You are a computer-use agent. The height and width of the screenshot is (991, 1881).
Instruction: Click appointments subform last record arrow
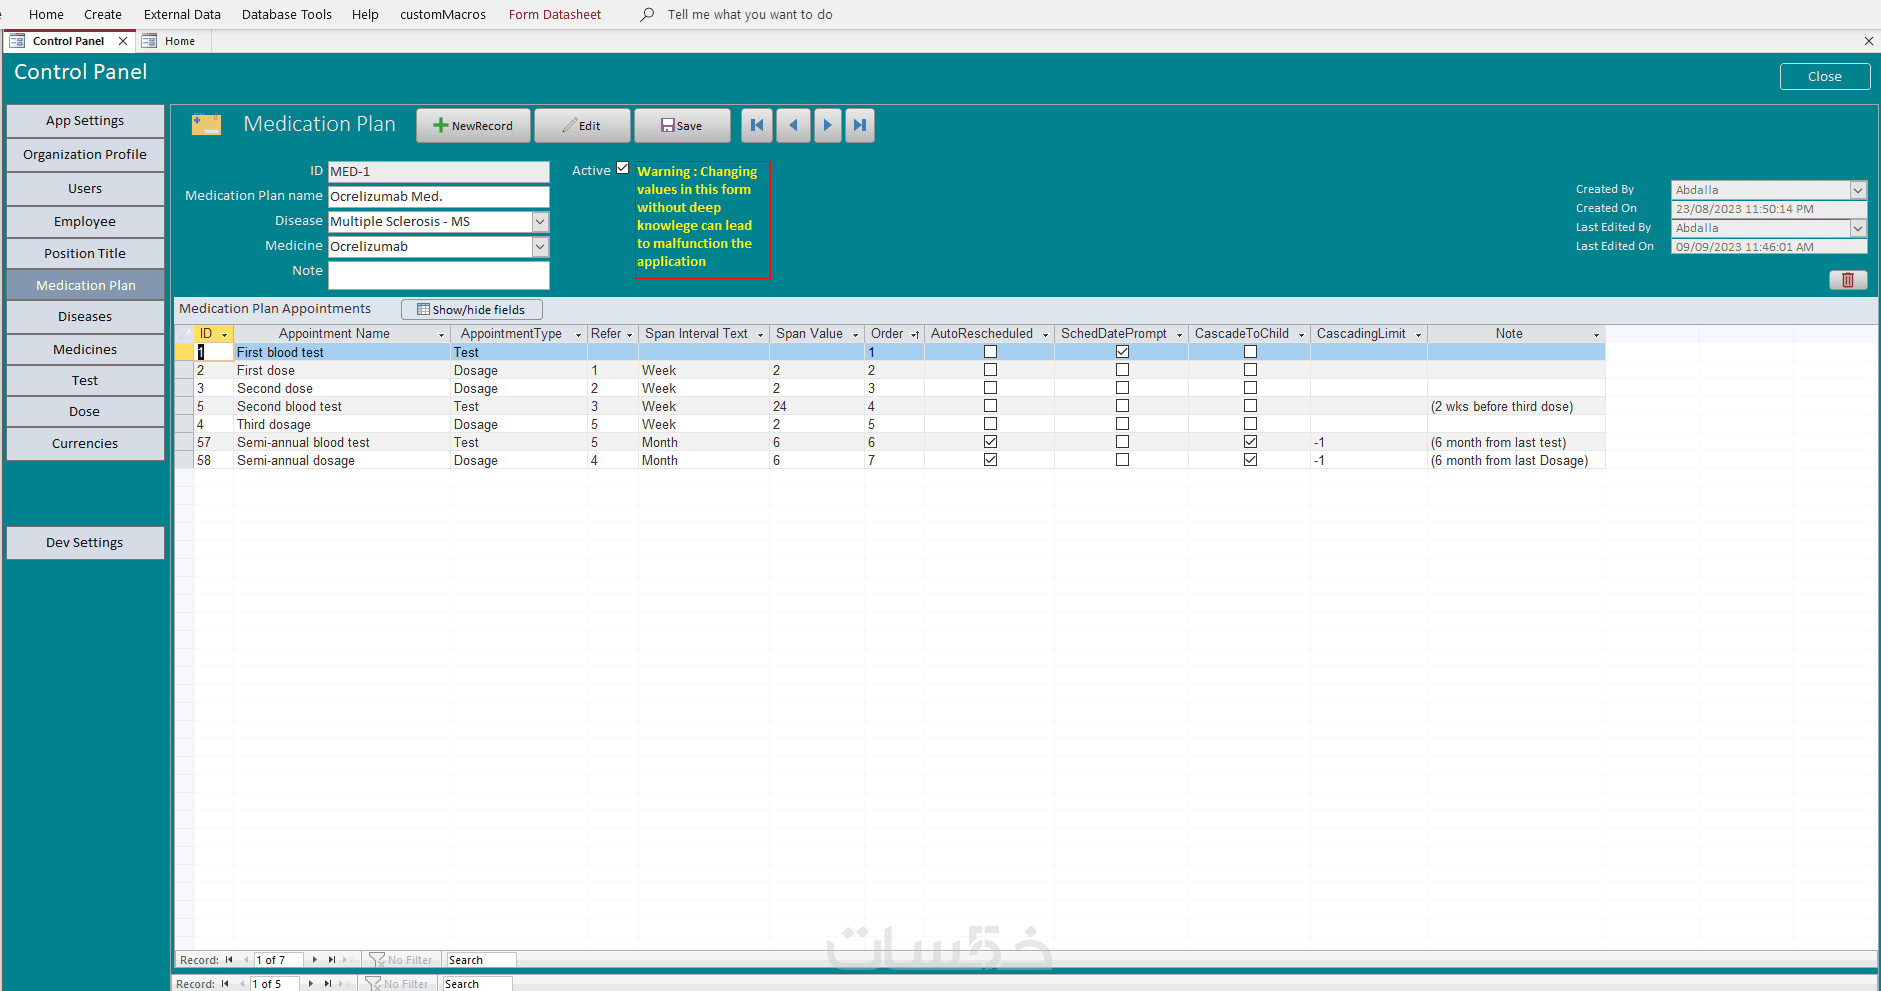coord(332,960)
